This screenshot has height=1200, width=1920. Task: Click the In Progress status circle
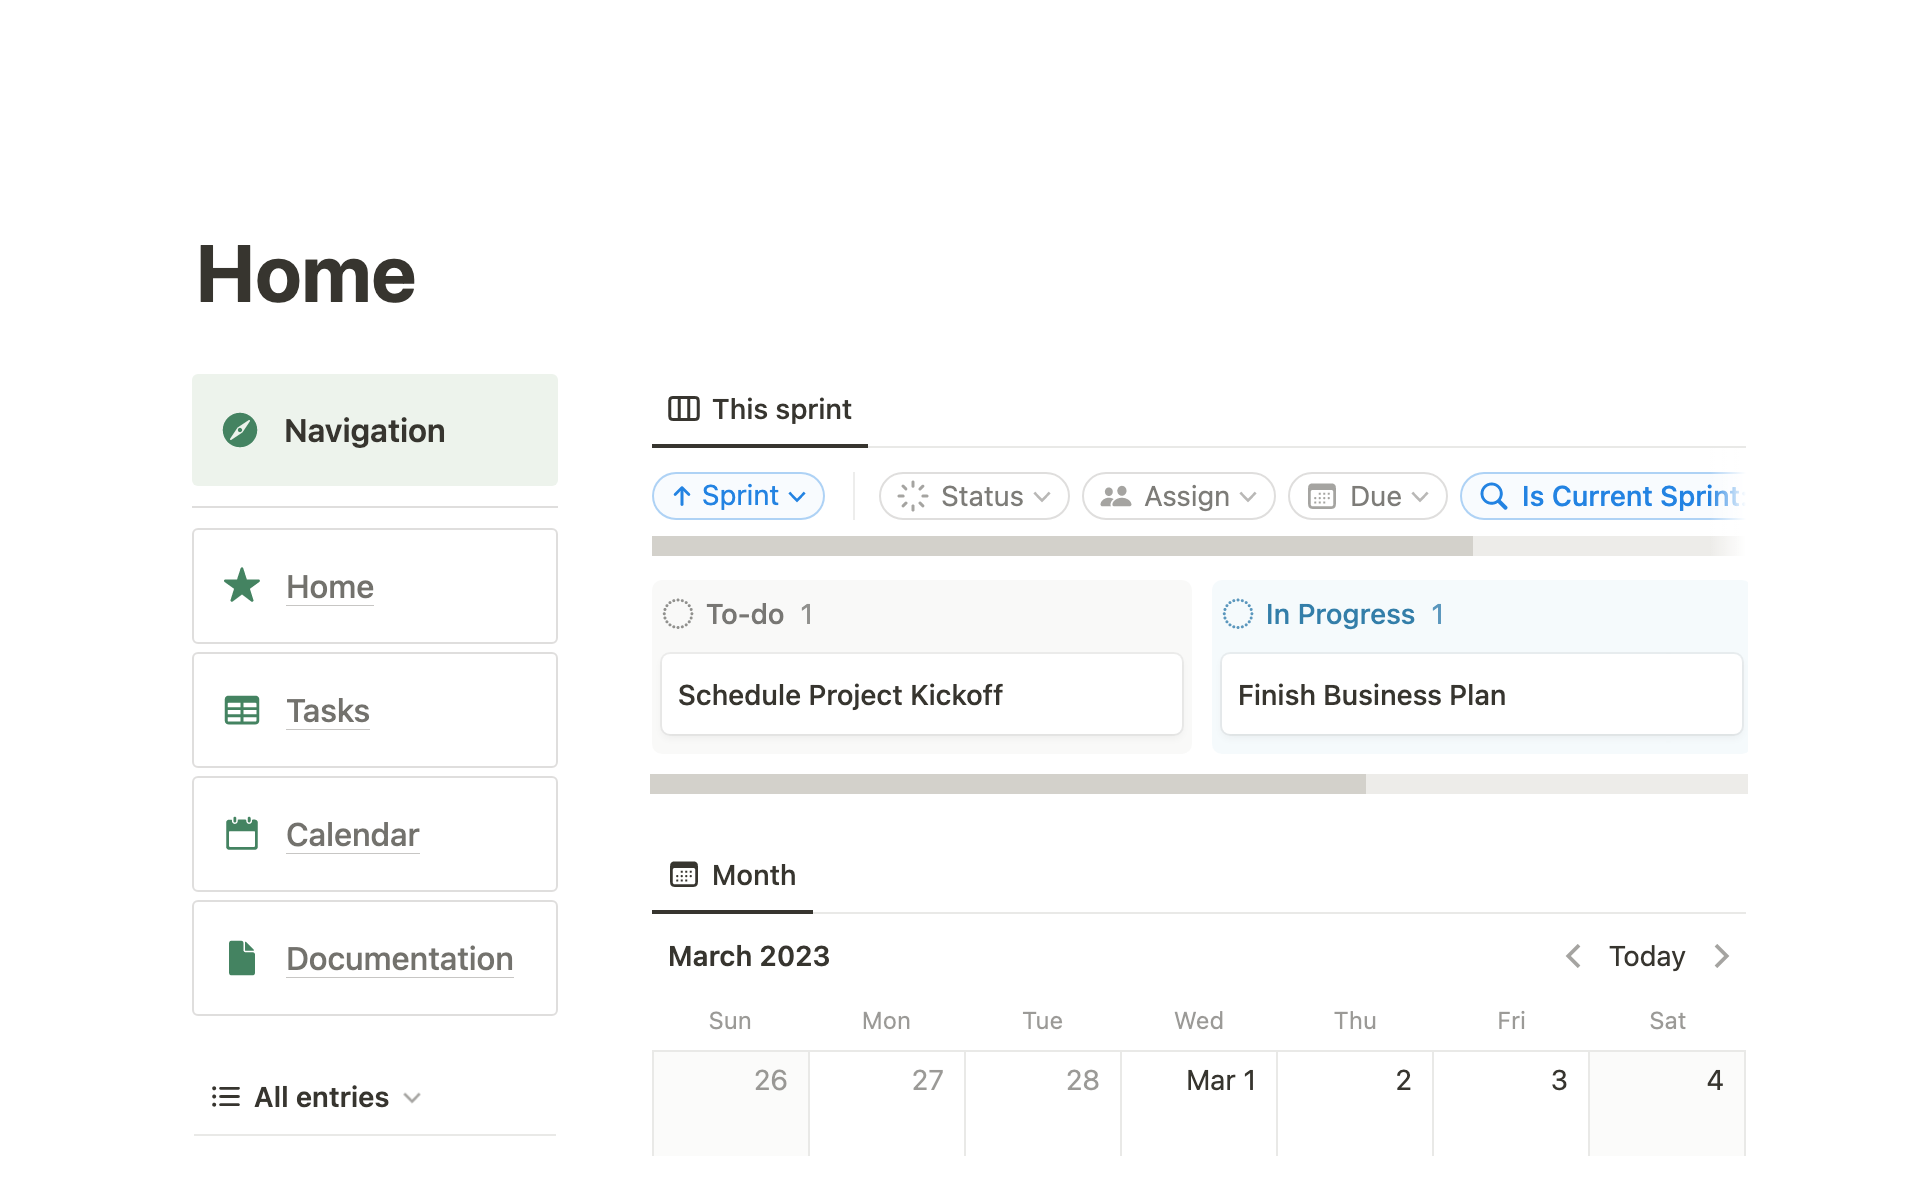tap(1238, 614)
